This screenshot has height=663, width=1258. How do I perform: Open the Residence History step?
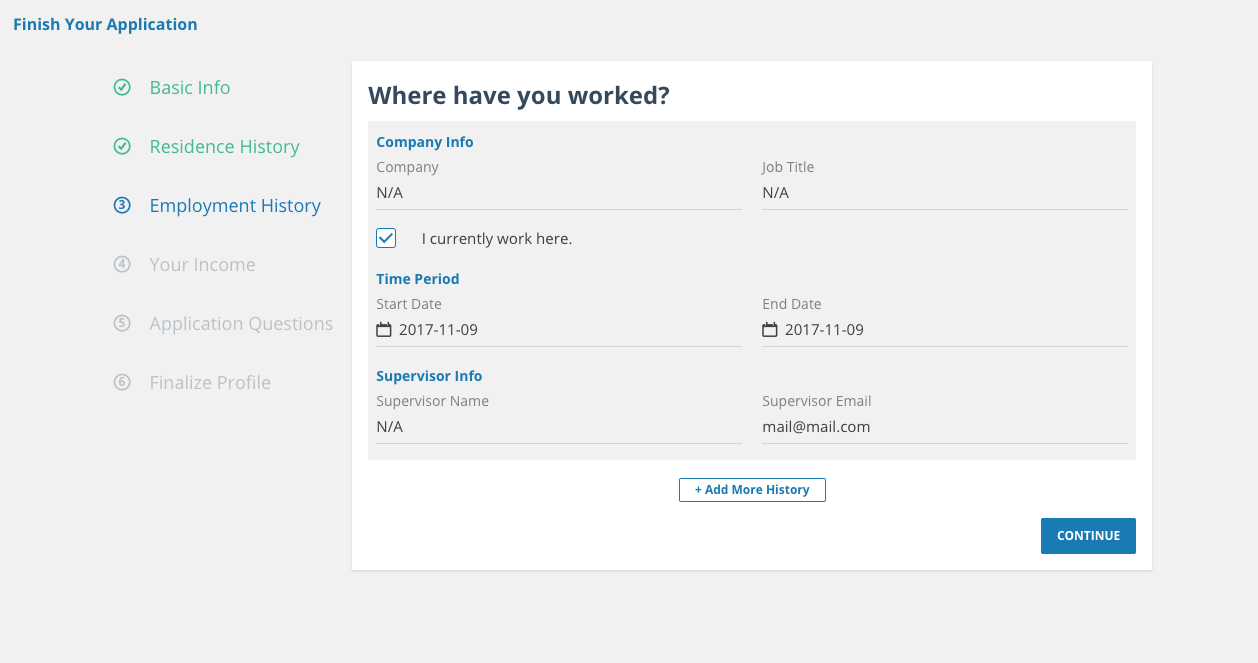(224, 147)
